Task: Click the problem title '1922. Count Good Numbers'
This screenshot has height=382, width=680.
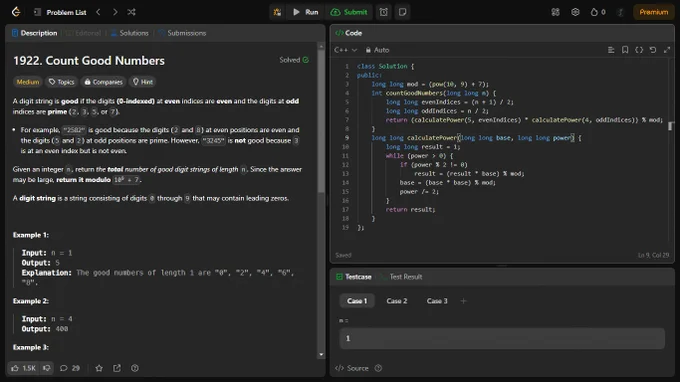Action: 89,60
